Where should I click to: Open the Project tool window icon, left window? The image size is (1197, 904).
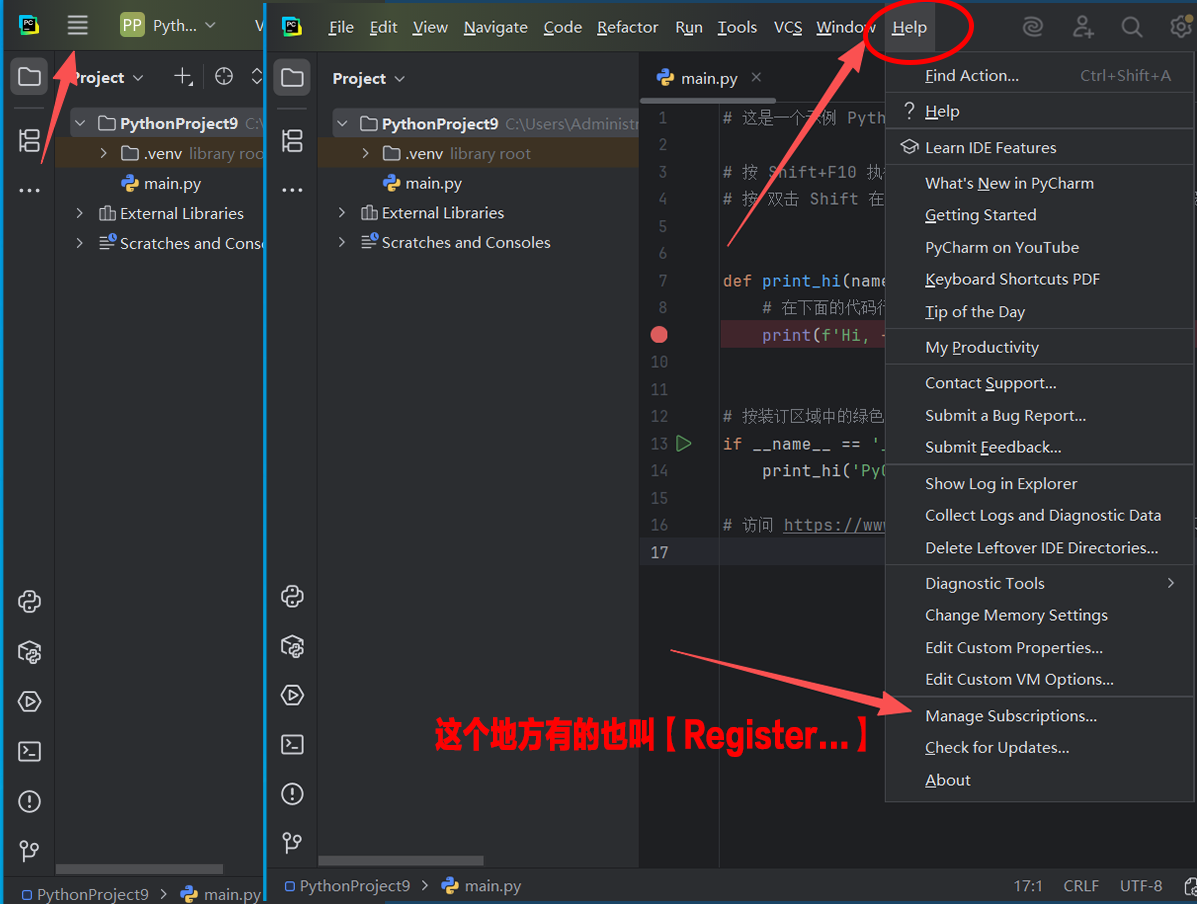tap(29, 77)
